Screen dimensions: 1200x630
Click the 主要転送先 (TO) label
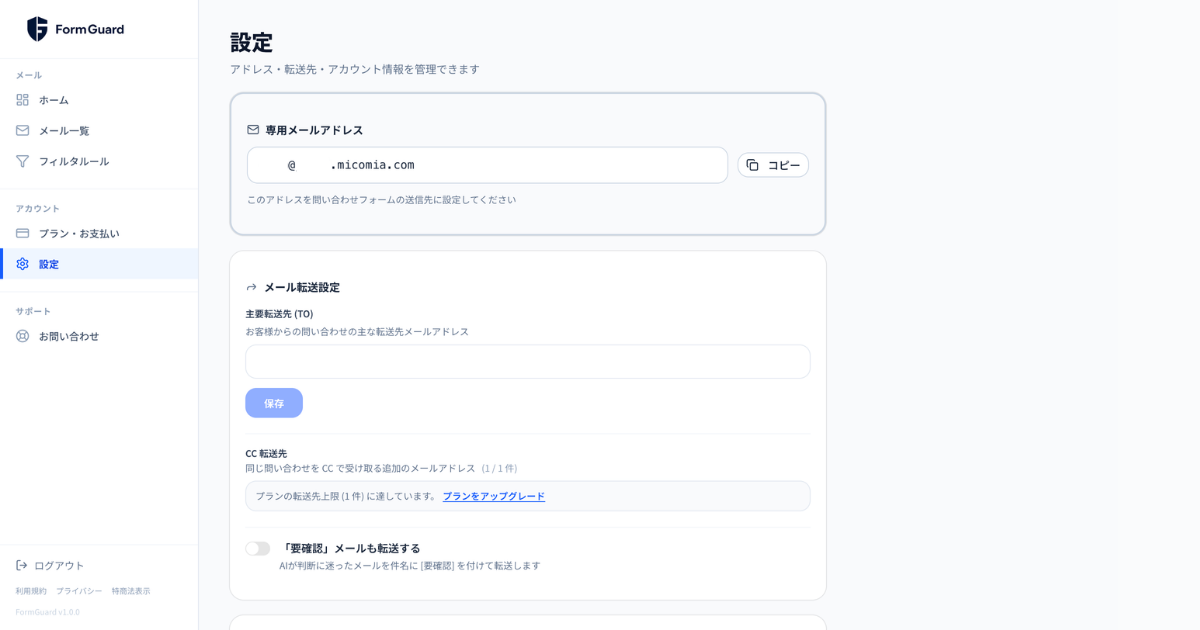pyautogui.click(x=279, y=314)
